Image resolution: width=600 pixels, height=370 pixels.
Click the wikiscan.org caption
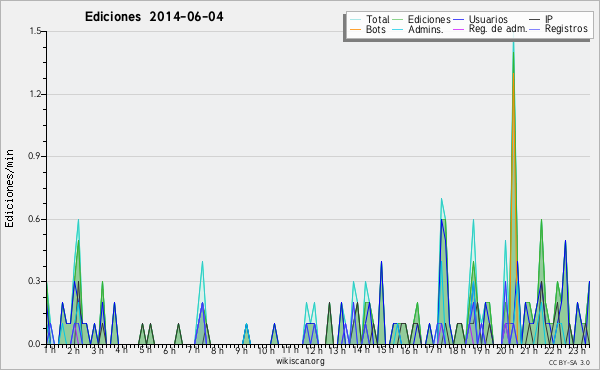(300, 361)
